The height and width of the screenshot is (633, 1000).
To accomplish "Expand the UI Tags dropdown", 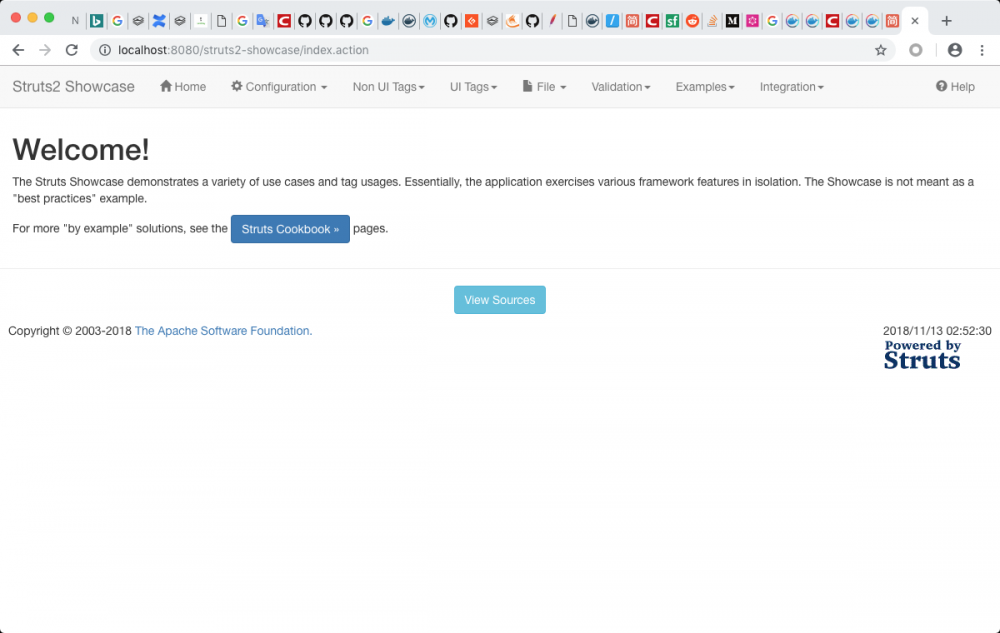I will (x=473, y=87).
